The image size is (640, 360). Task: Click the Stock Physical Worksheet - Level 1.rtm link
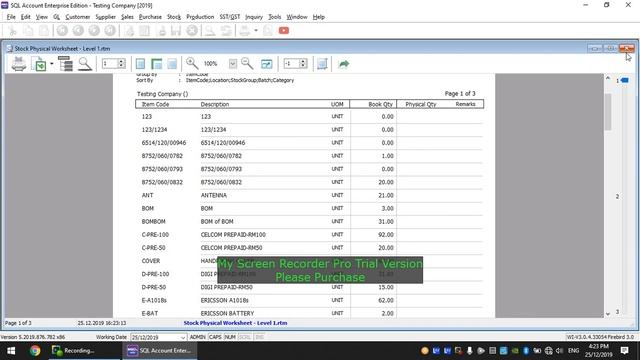pyautogui.click(x=235, y=323)
